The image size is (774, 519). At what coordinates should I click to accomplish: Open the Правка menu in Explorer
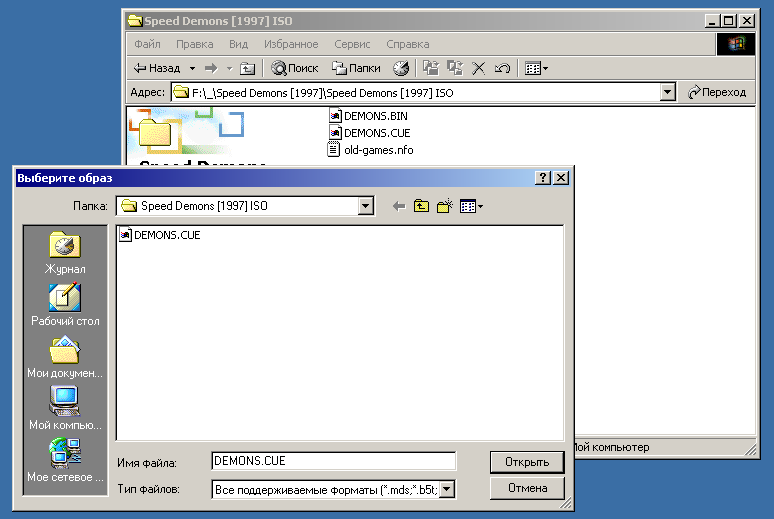click(194, 44)
